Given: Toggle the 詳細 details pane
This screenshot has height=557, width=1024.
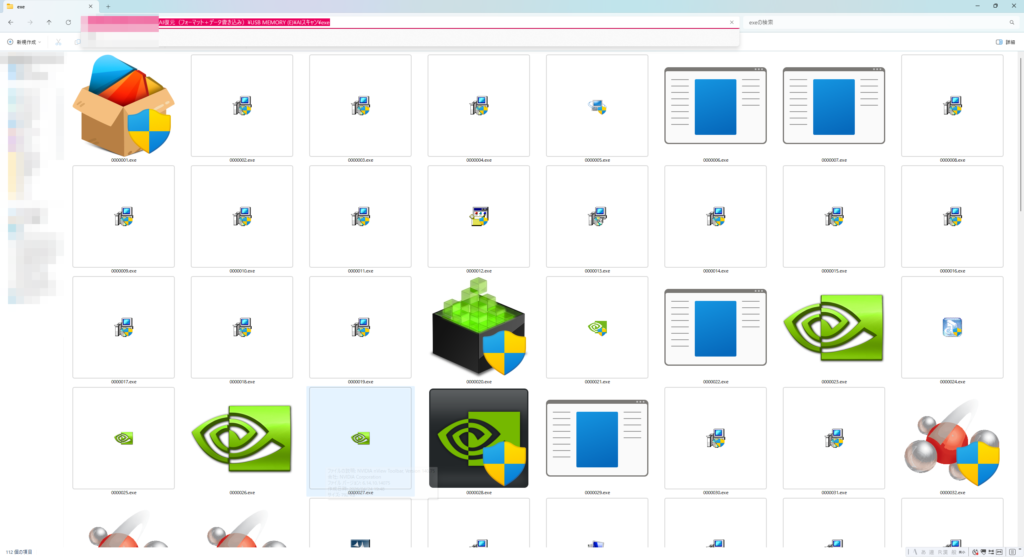Looking at the screenshot, I should pyautogui.click(x=1005, y=42).
